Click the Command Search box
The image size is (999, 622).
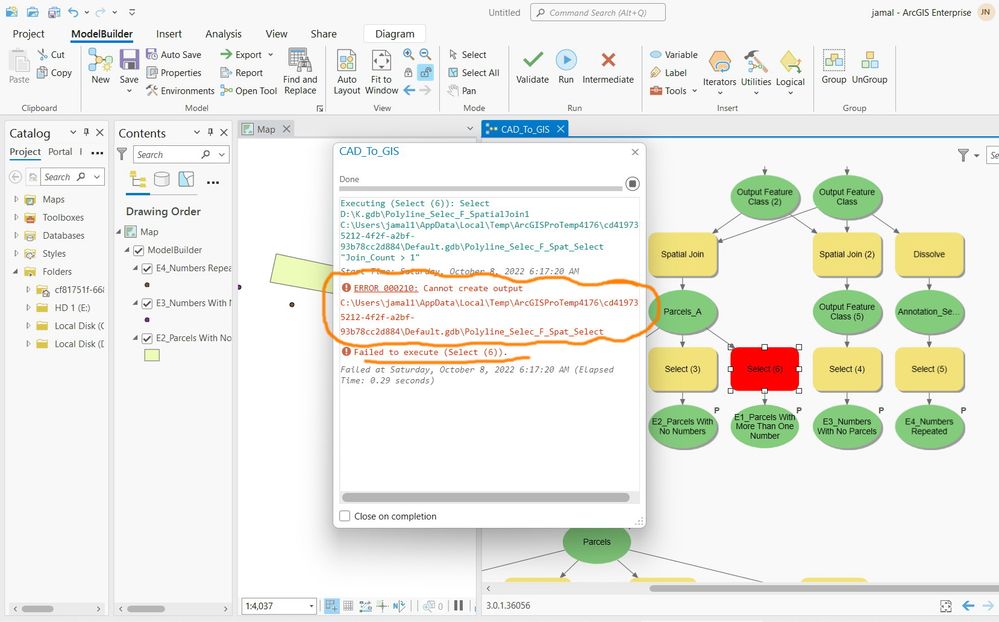[x=598, y=12]
